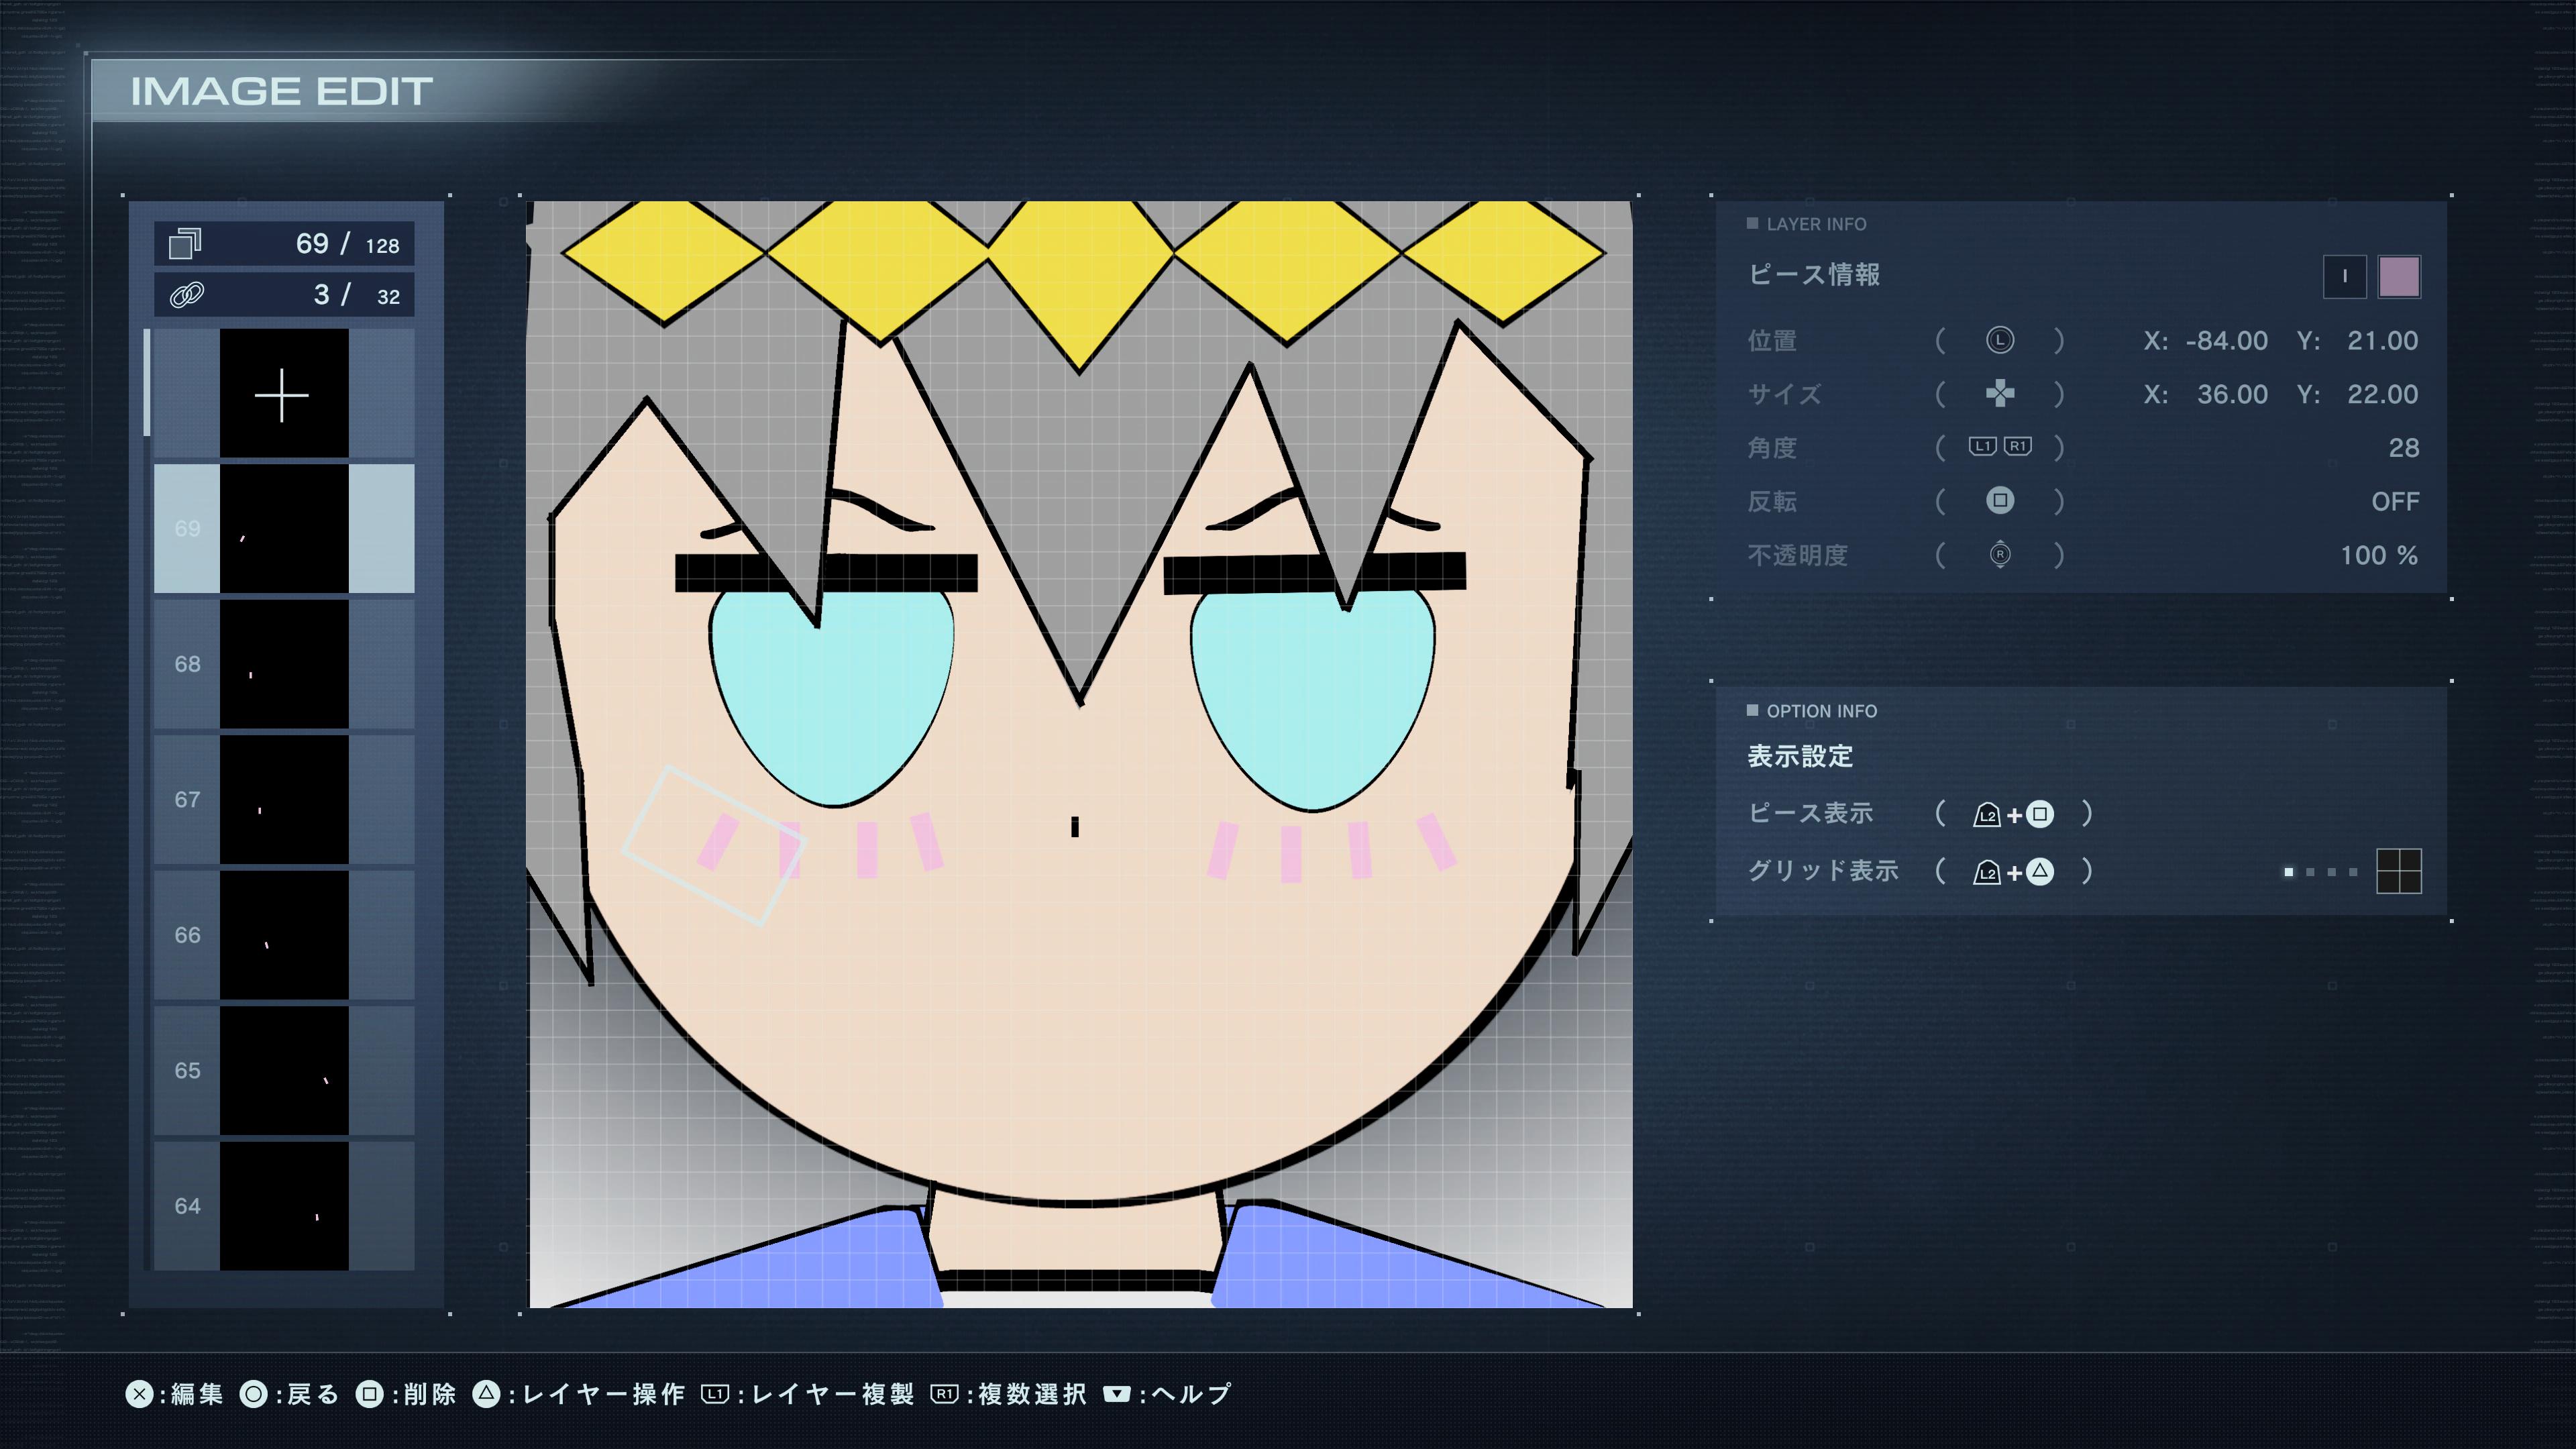Screen dimensions: 2576x1449
Task: Click the opacity 100 % value
Action: [2379, 555]
